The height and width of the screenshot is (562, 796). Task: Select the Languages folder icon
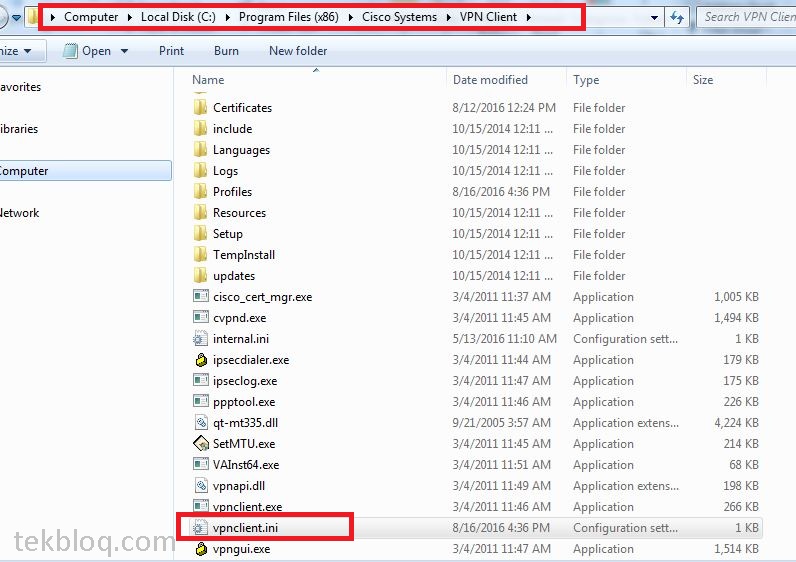tap(201, 149)
